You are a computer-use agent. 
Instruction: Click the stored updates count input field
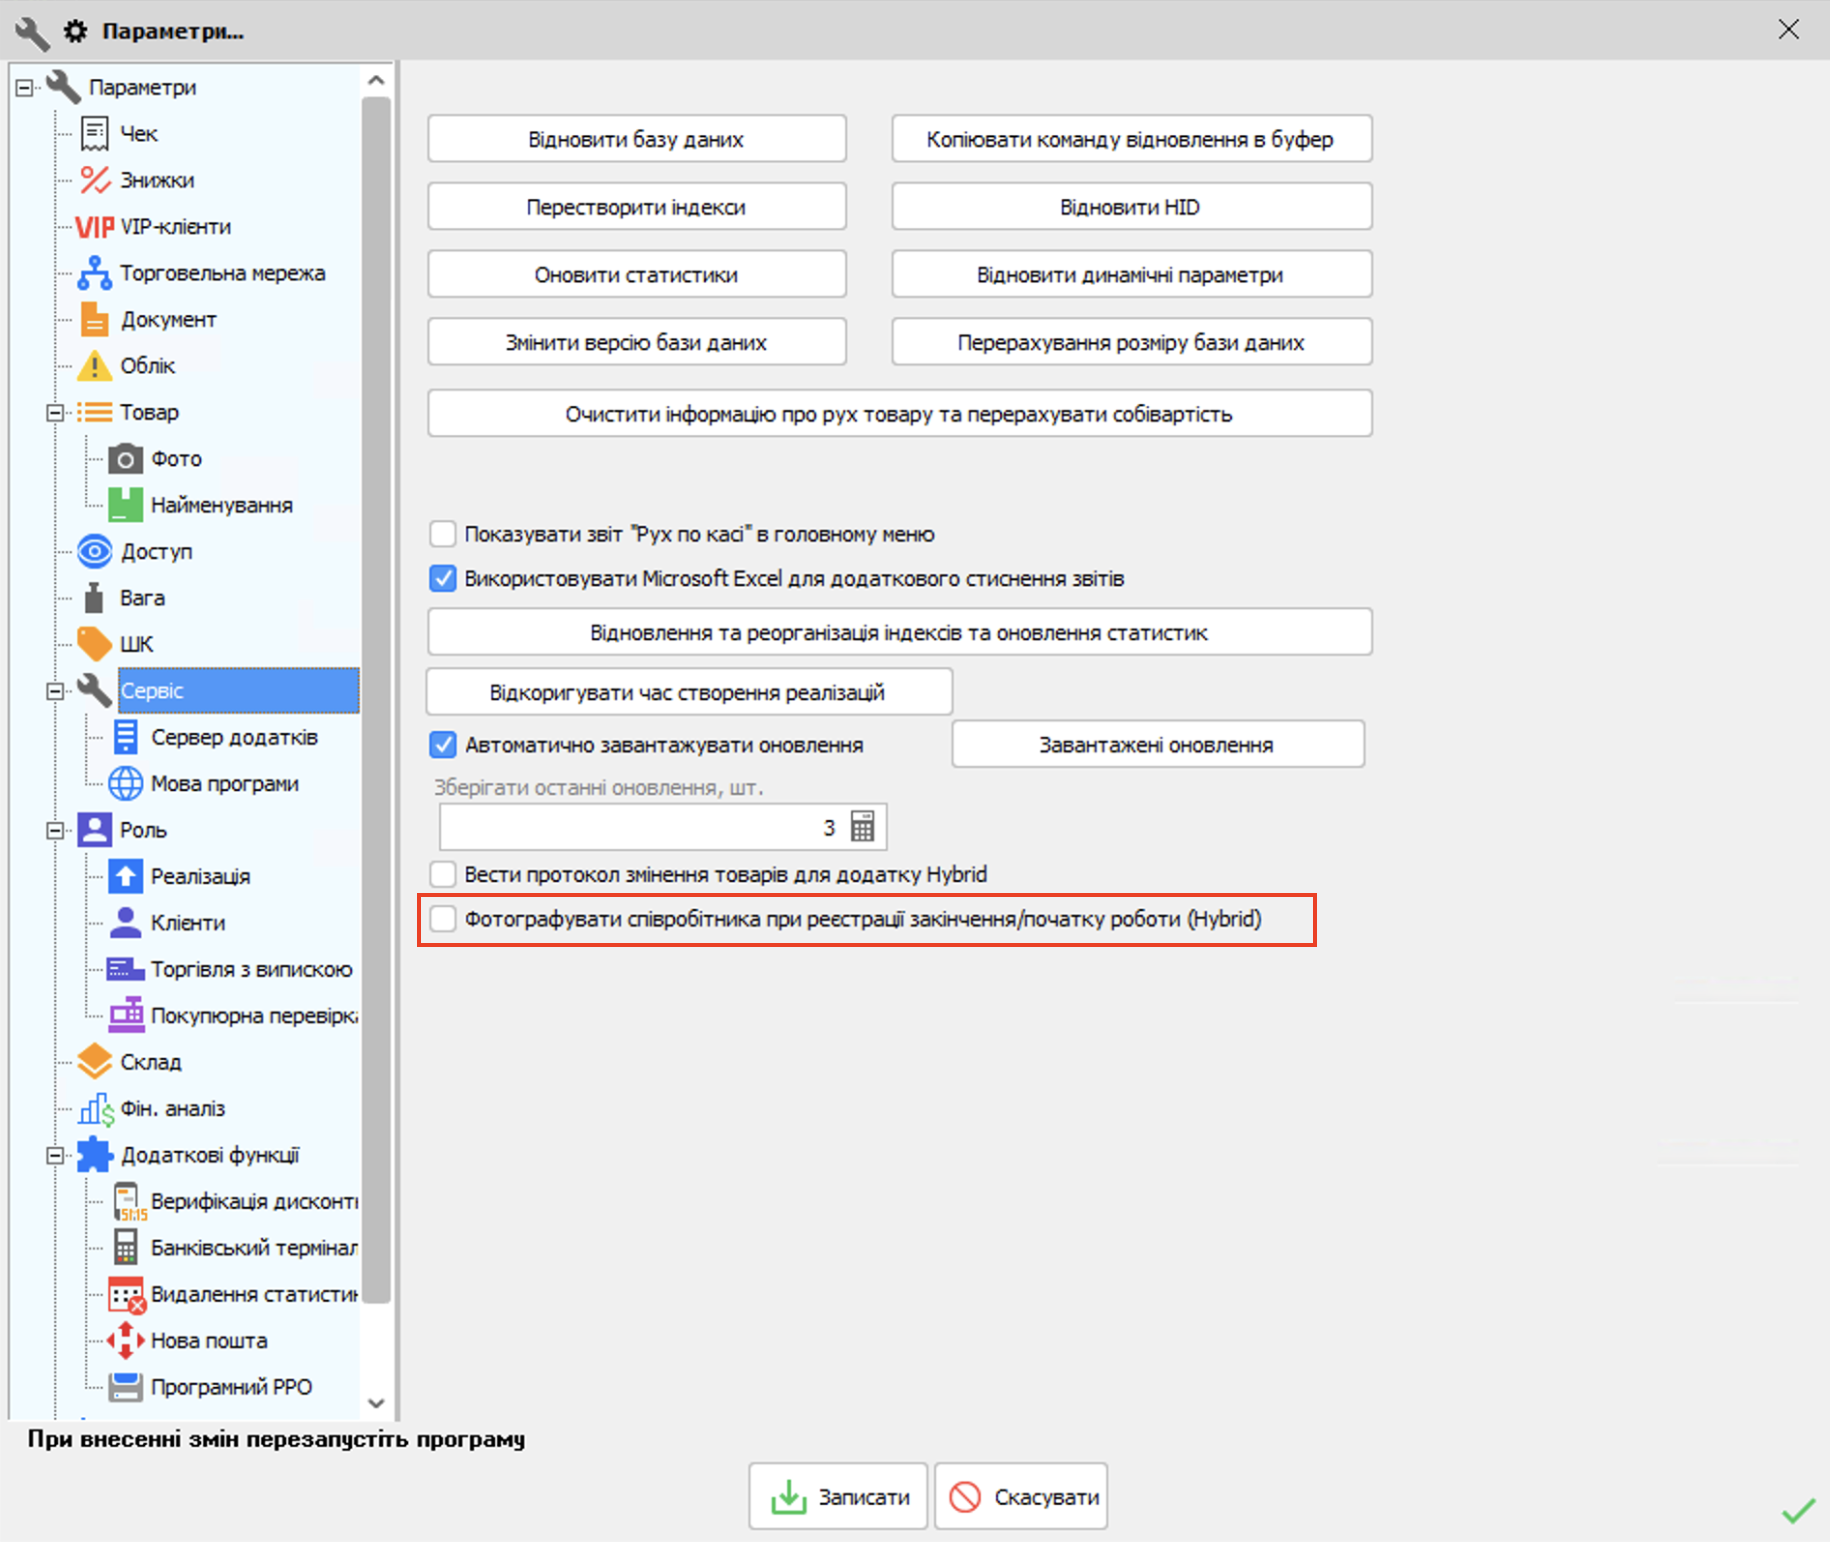coord(640,827)
